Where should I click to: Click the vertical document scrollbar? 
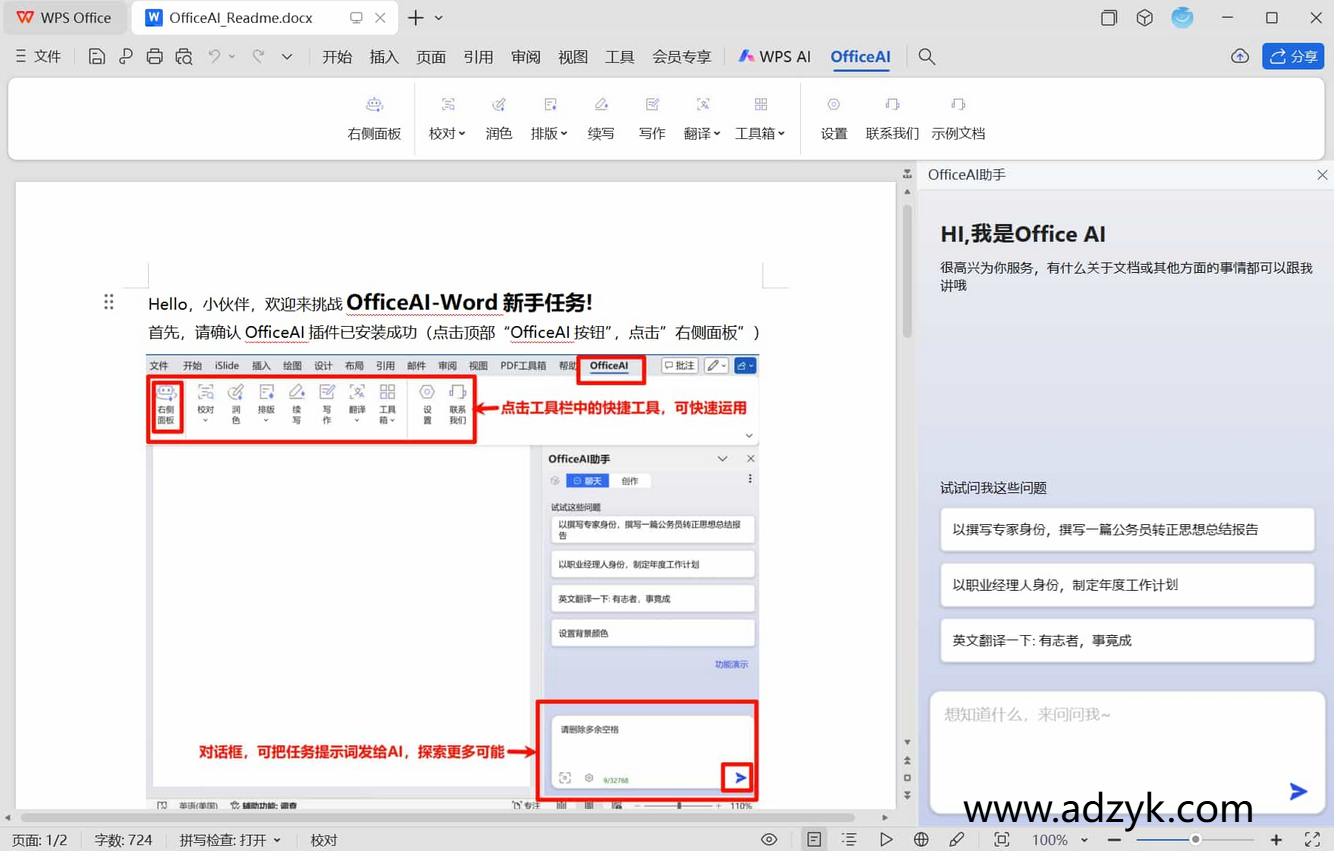[x=907, y=270]
